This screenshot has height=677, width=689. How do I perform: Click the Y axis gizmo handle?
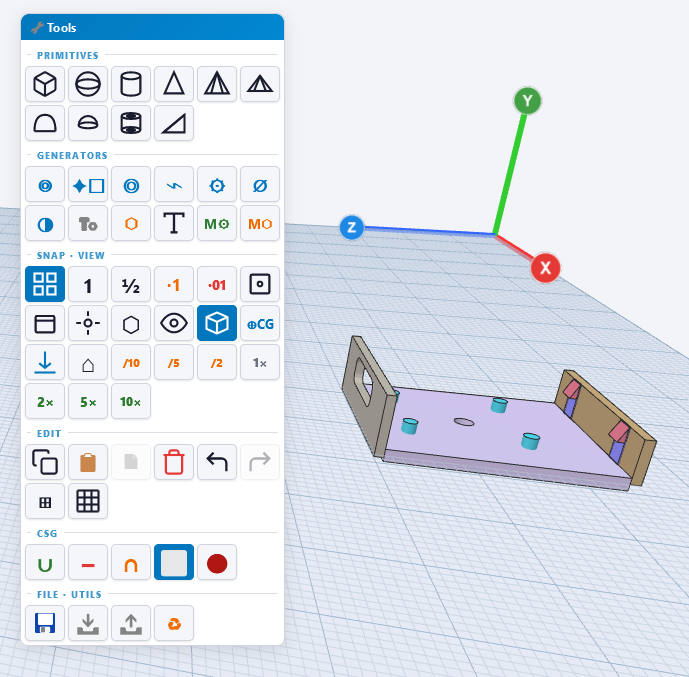pyautogui.click(x=527, y=101)
